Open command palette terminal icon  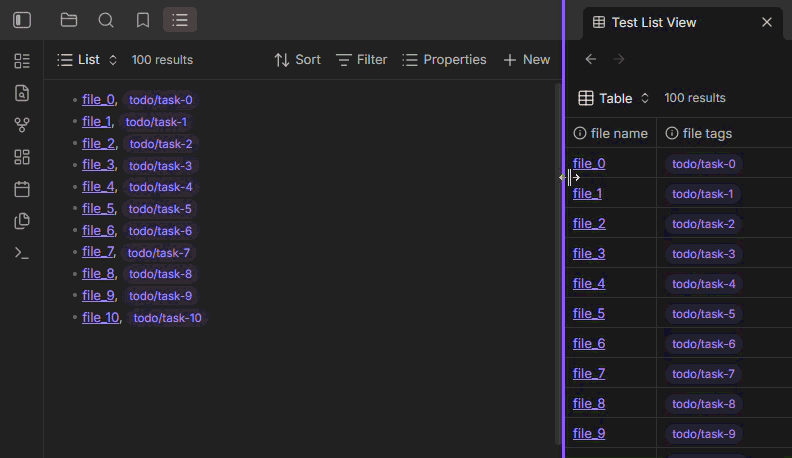[22, 253]
